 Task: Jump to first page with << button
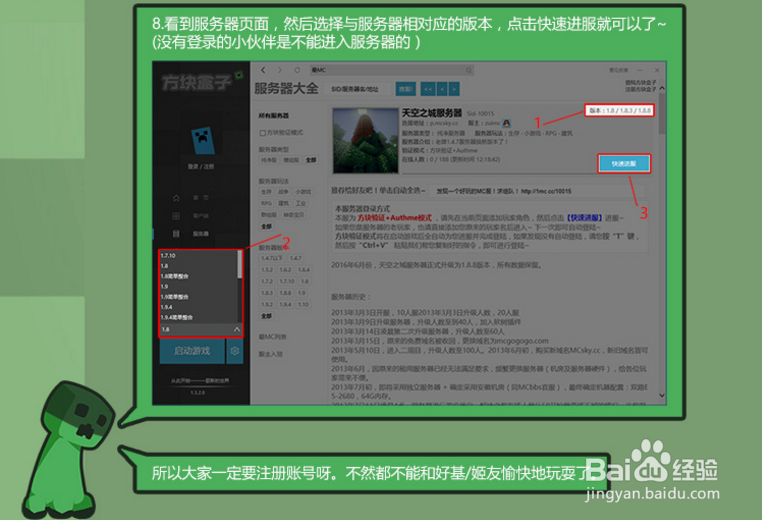(x=427, y=89)
